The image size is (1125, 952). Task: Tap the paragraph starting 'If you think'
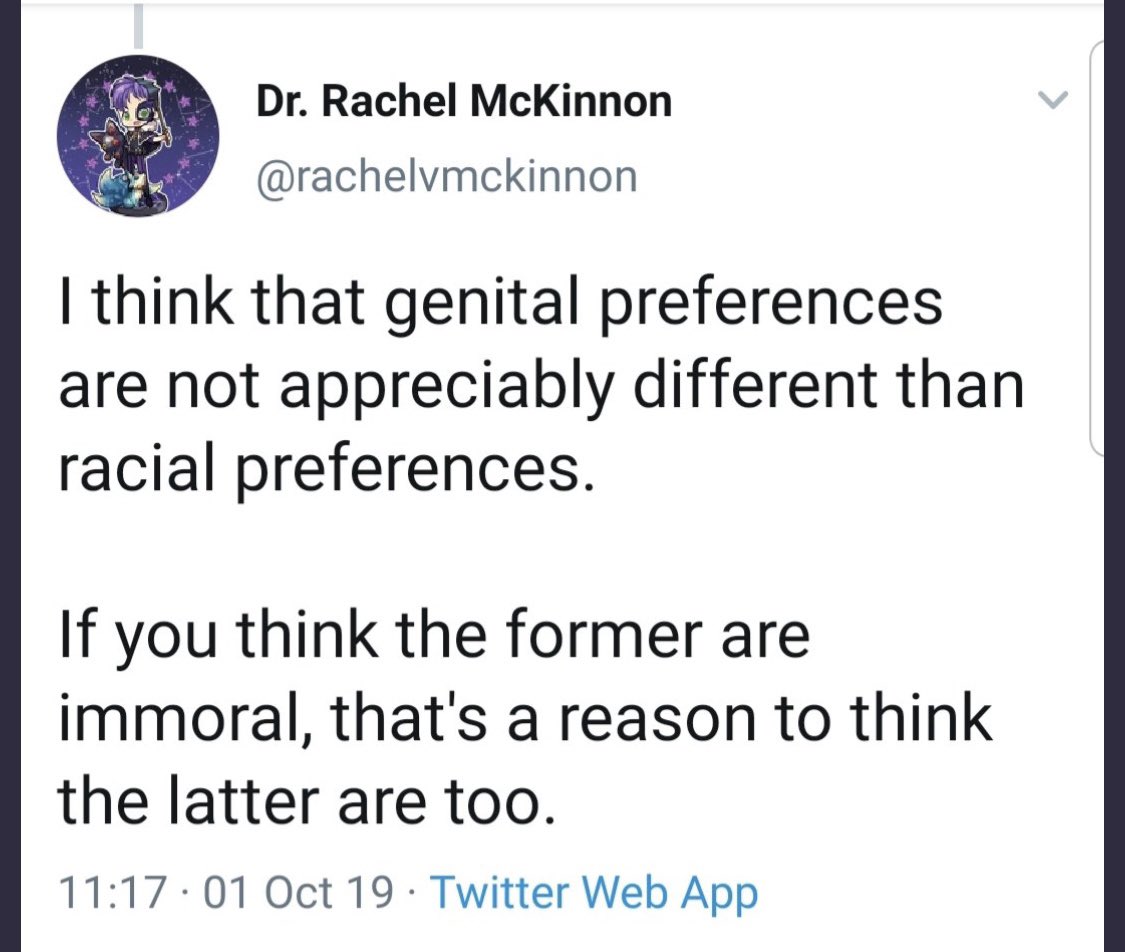[x=525, y=718]
